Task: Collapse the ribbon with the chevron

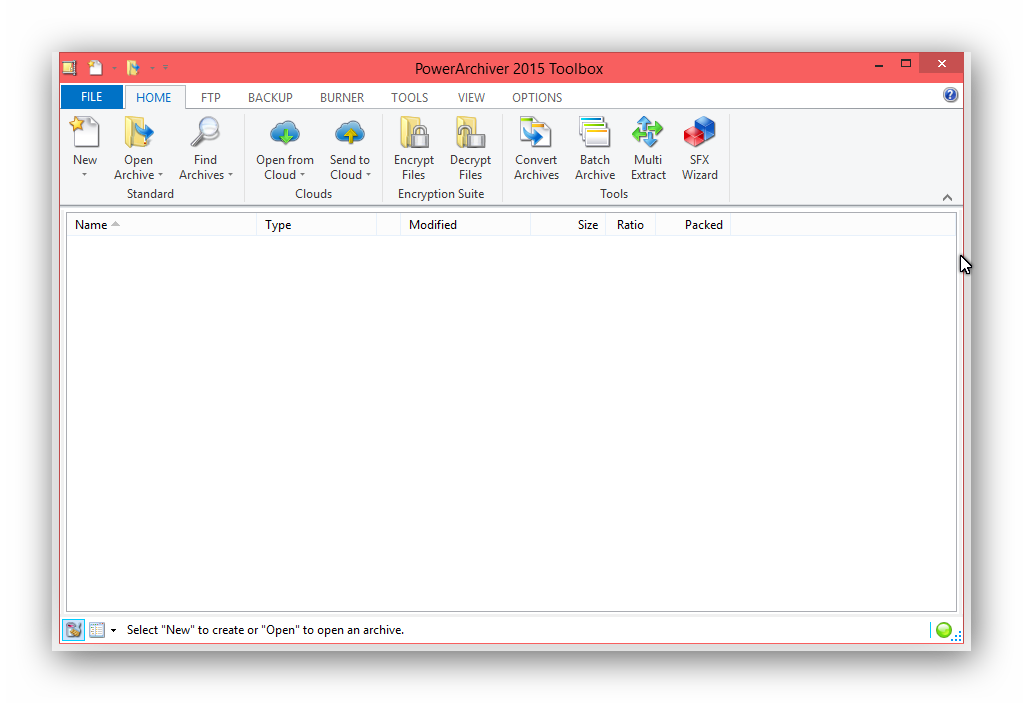Action: click(947, 198)
